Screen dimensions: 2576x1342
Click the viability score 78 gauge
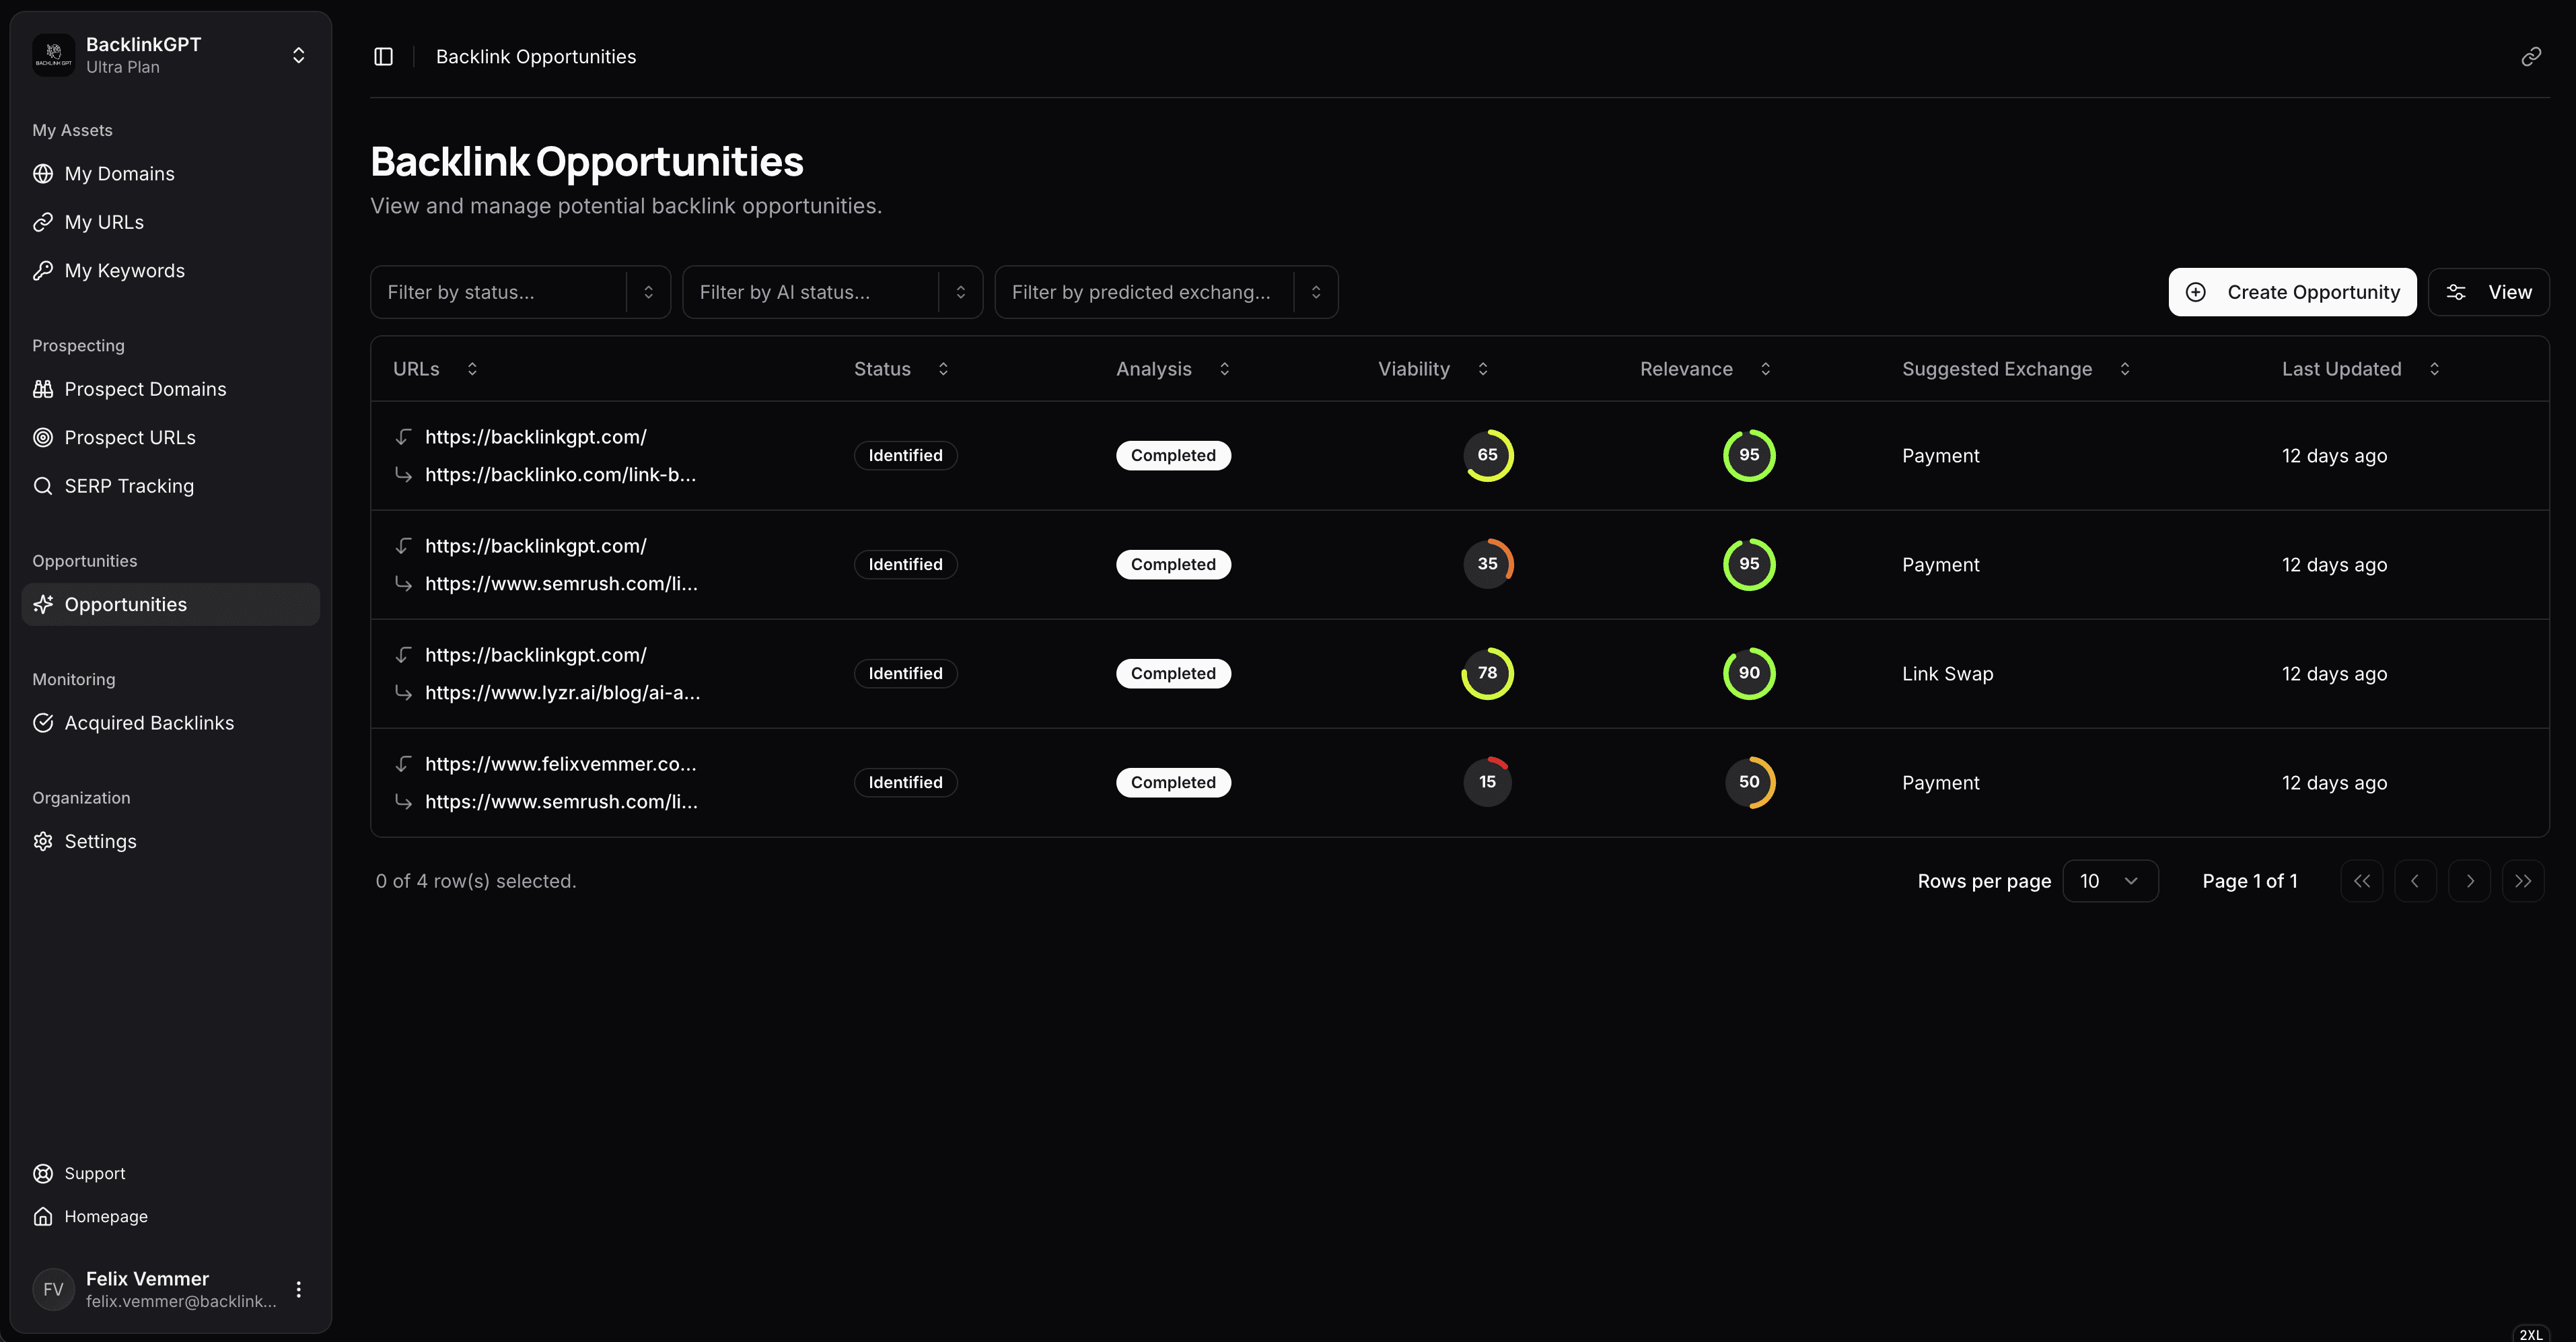click(x=1487, y=674)
